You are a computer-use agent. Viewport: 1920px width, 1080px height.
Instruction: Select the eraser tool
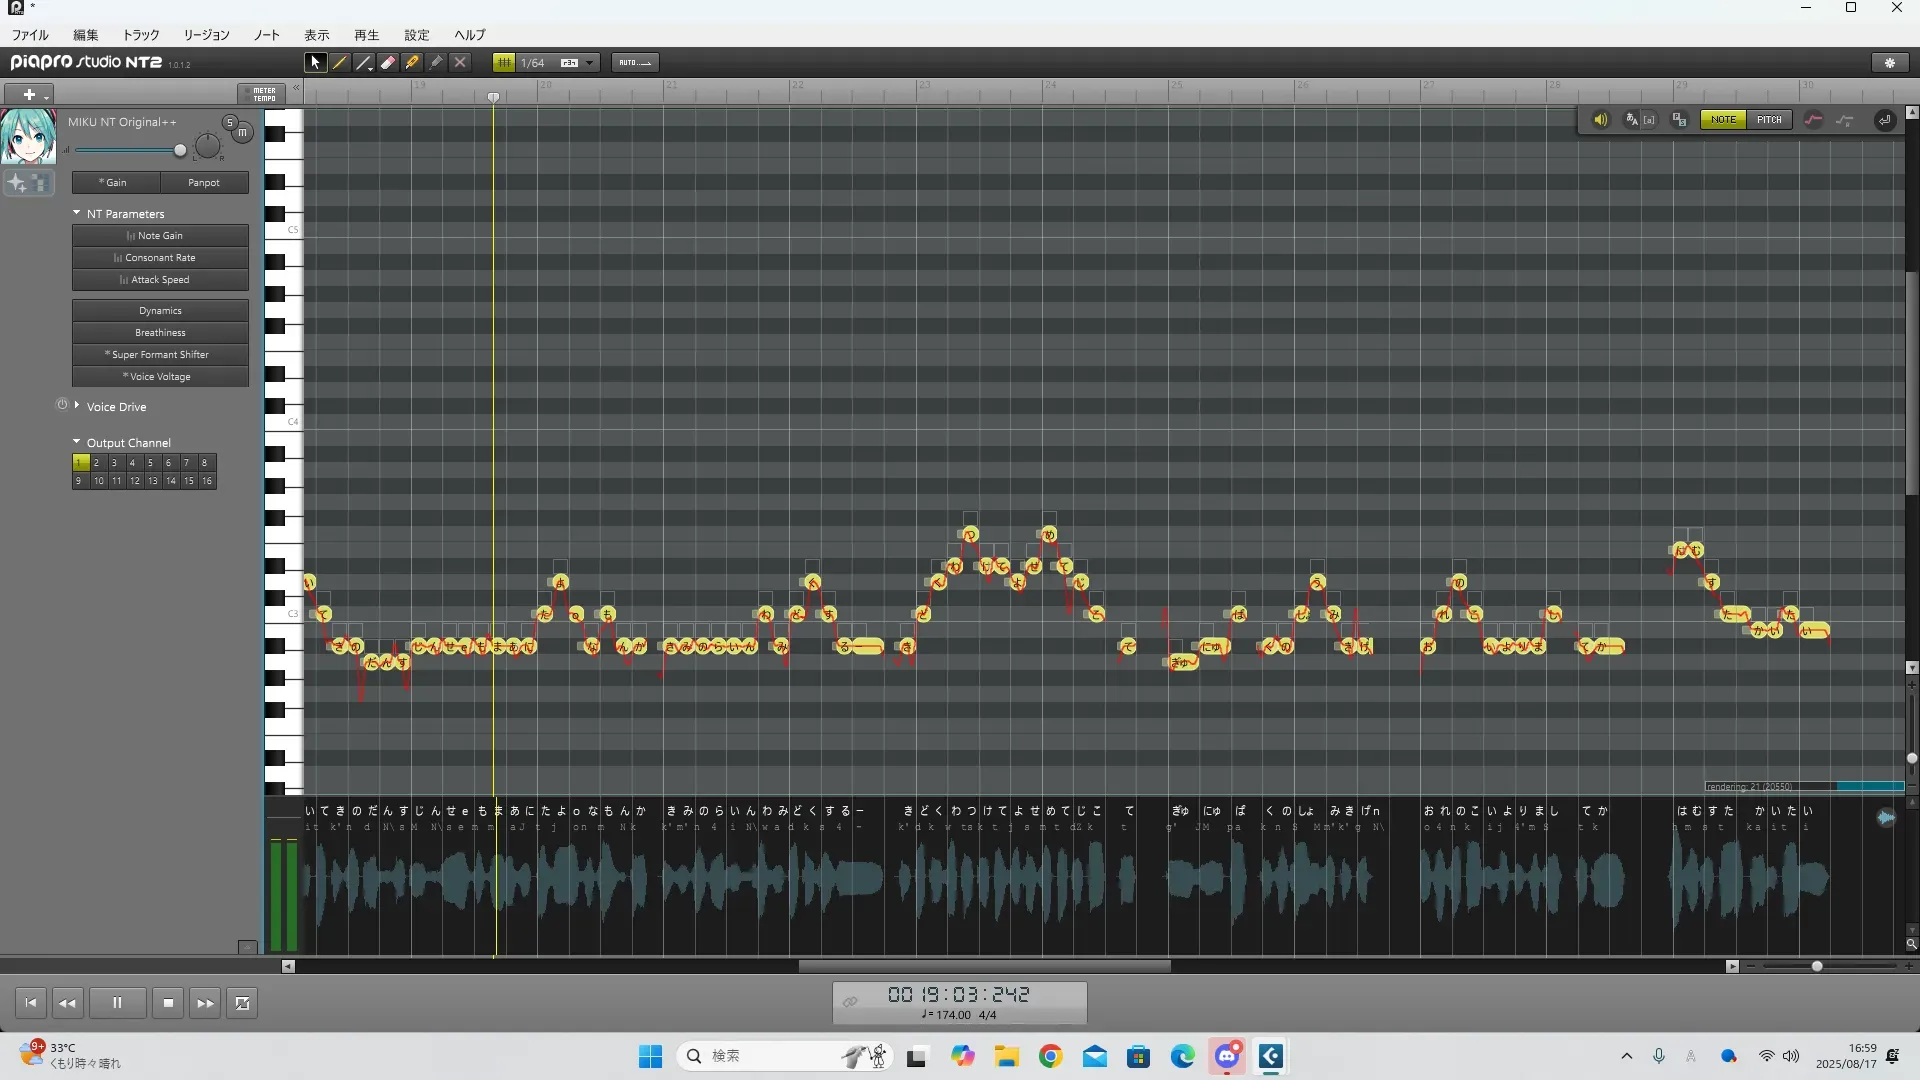click(x=388, y=62)
